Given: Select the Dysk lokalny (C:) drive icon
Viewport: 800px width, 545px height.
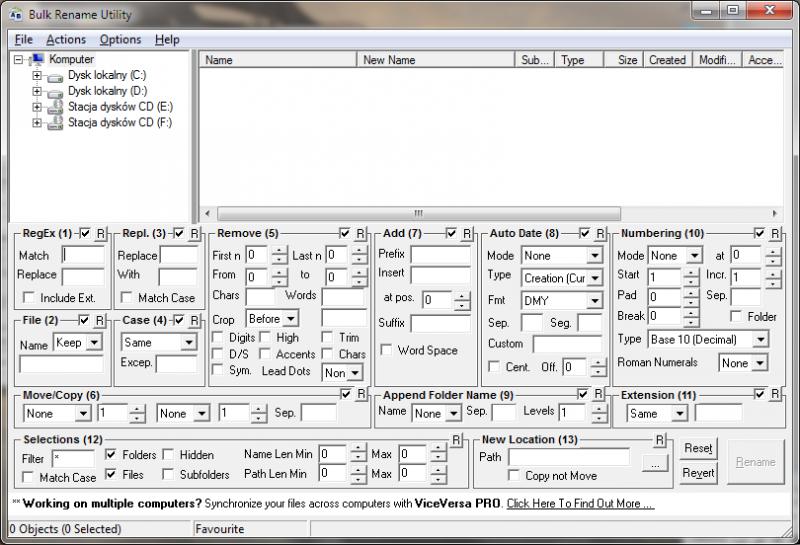Looking at the screenshot, I should tap(55, 76).
